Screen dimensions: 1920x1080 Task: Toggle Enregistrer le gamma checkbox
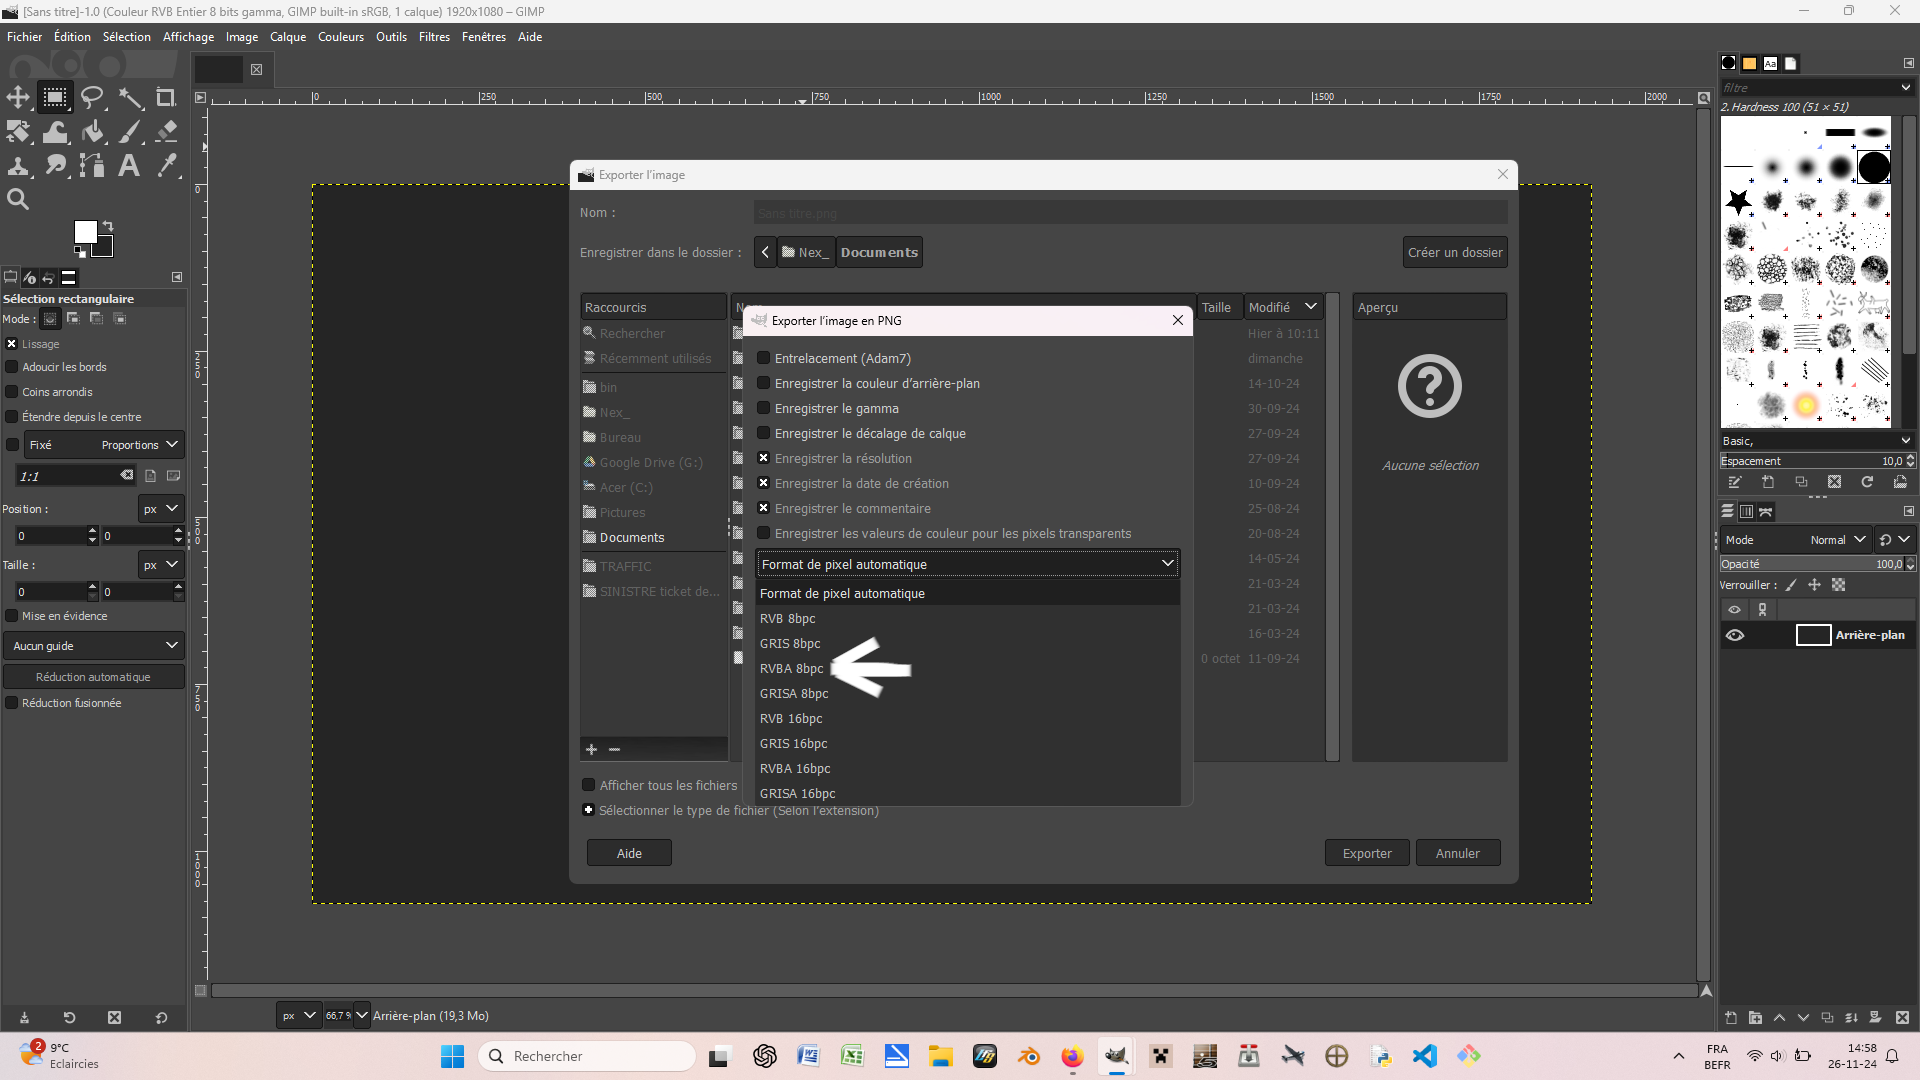[764, 408]
